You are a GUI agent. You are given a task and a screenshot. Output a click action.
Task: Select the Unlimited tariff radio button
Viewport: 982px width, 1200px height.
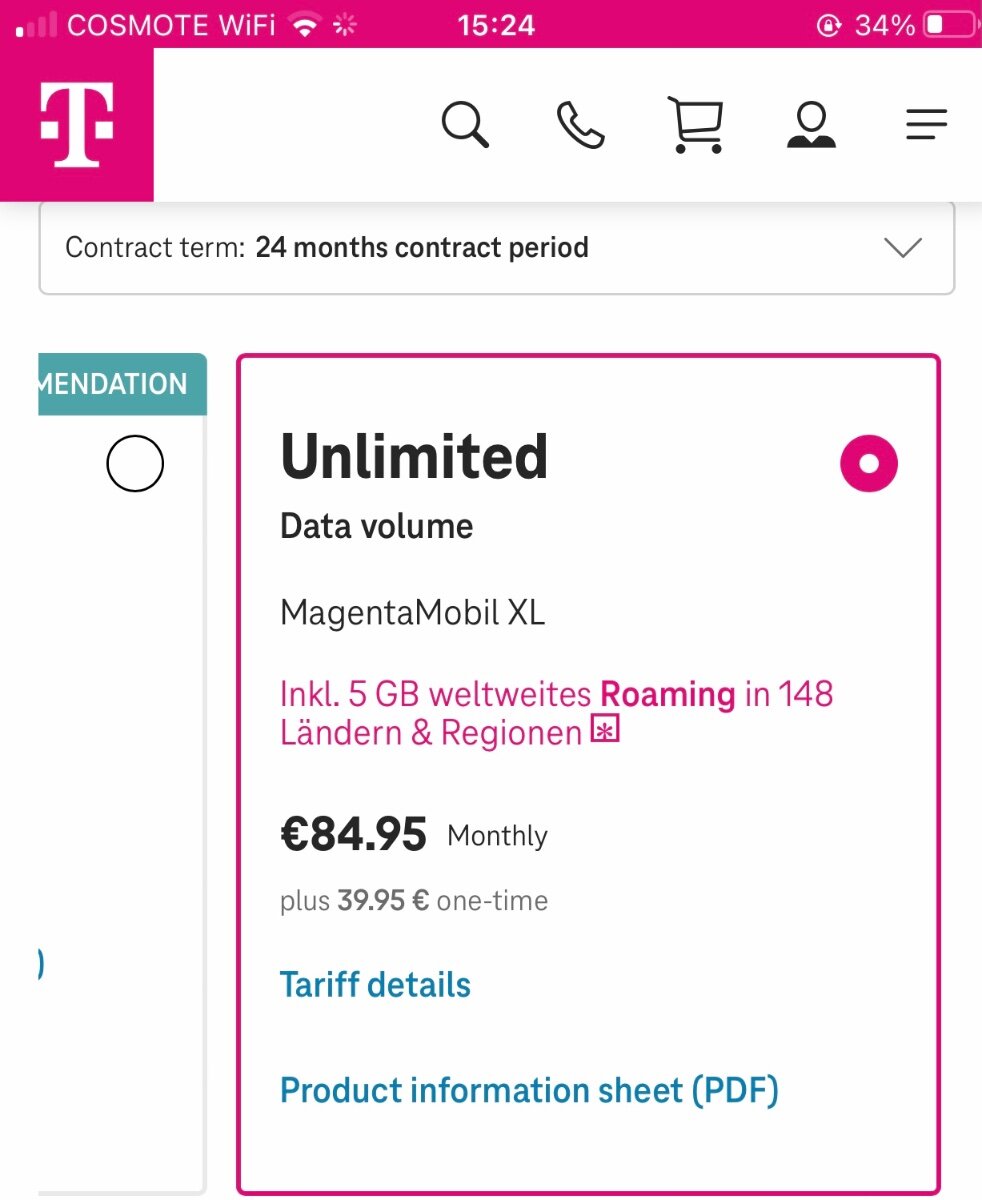[869, 464]
